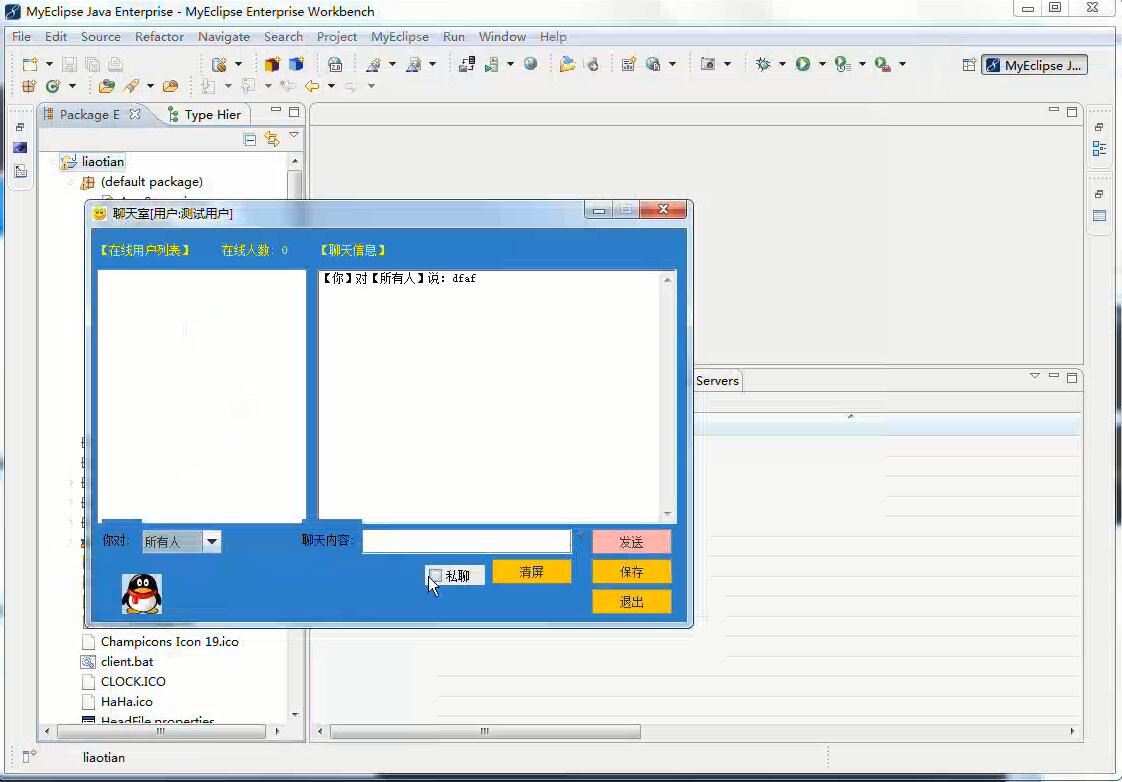
Task: Click Collapse All in Package Explorer
Action: [250, 140]
